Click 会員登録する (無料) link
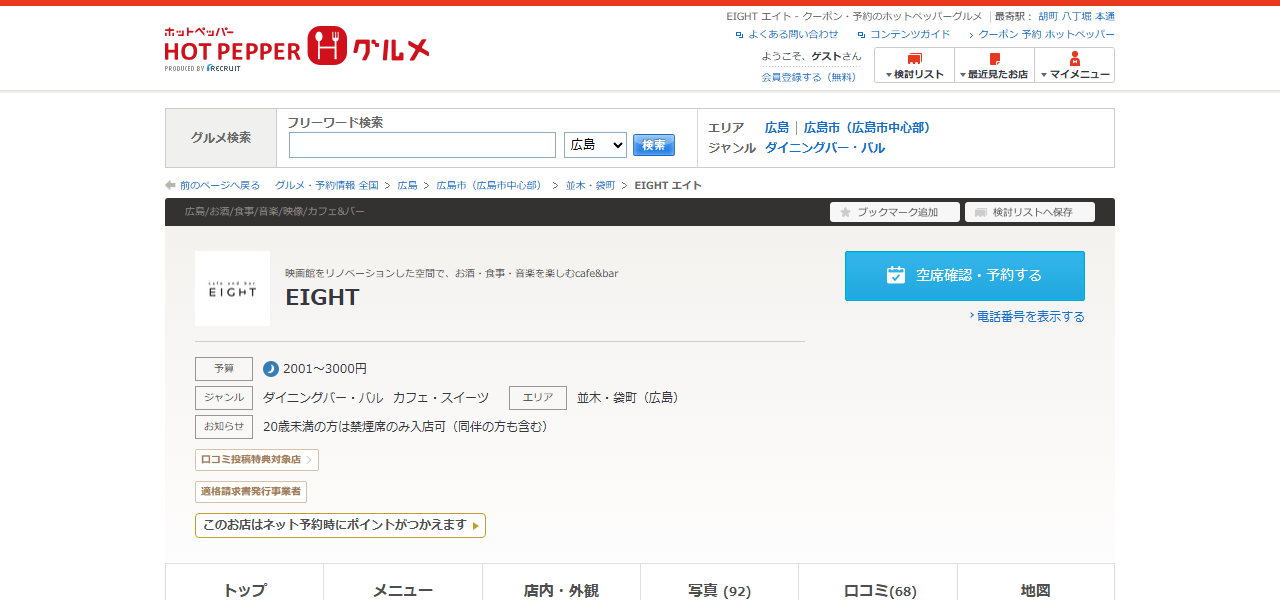The height and width of the screenshot is (600, 1280). point(809,77)
